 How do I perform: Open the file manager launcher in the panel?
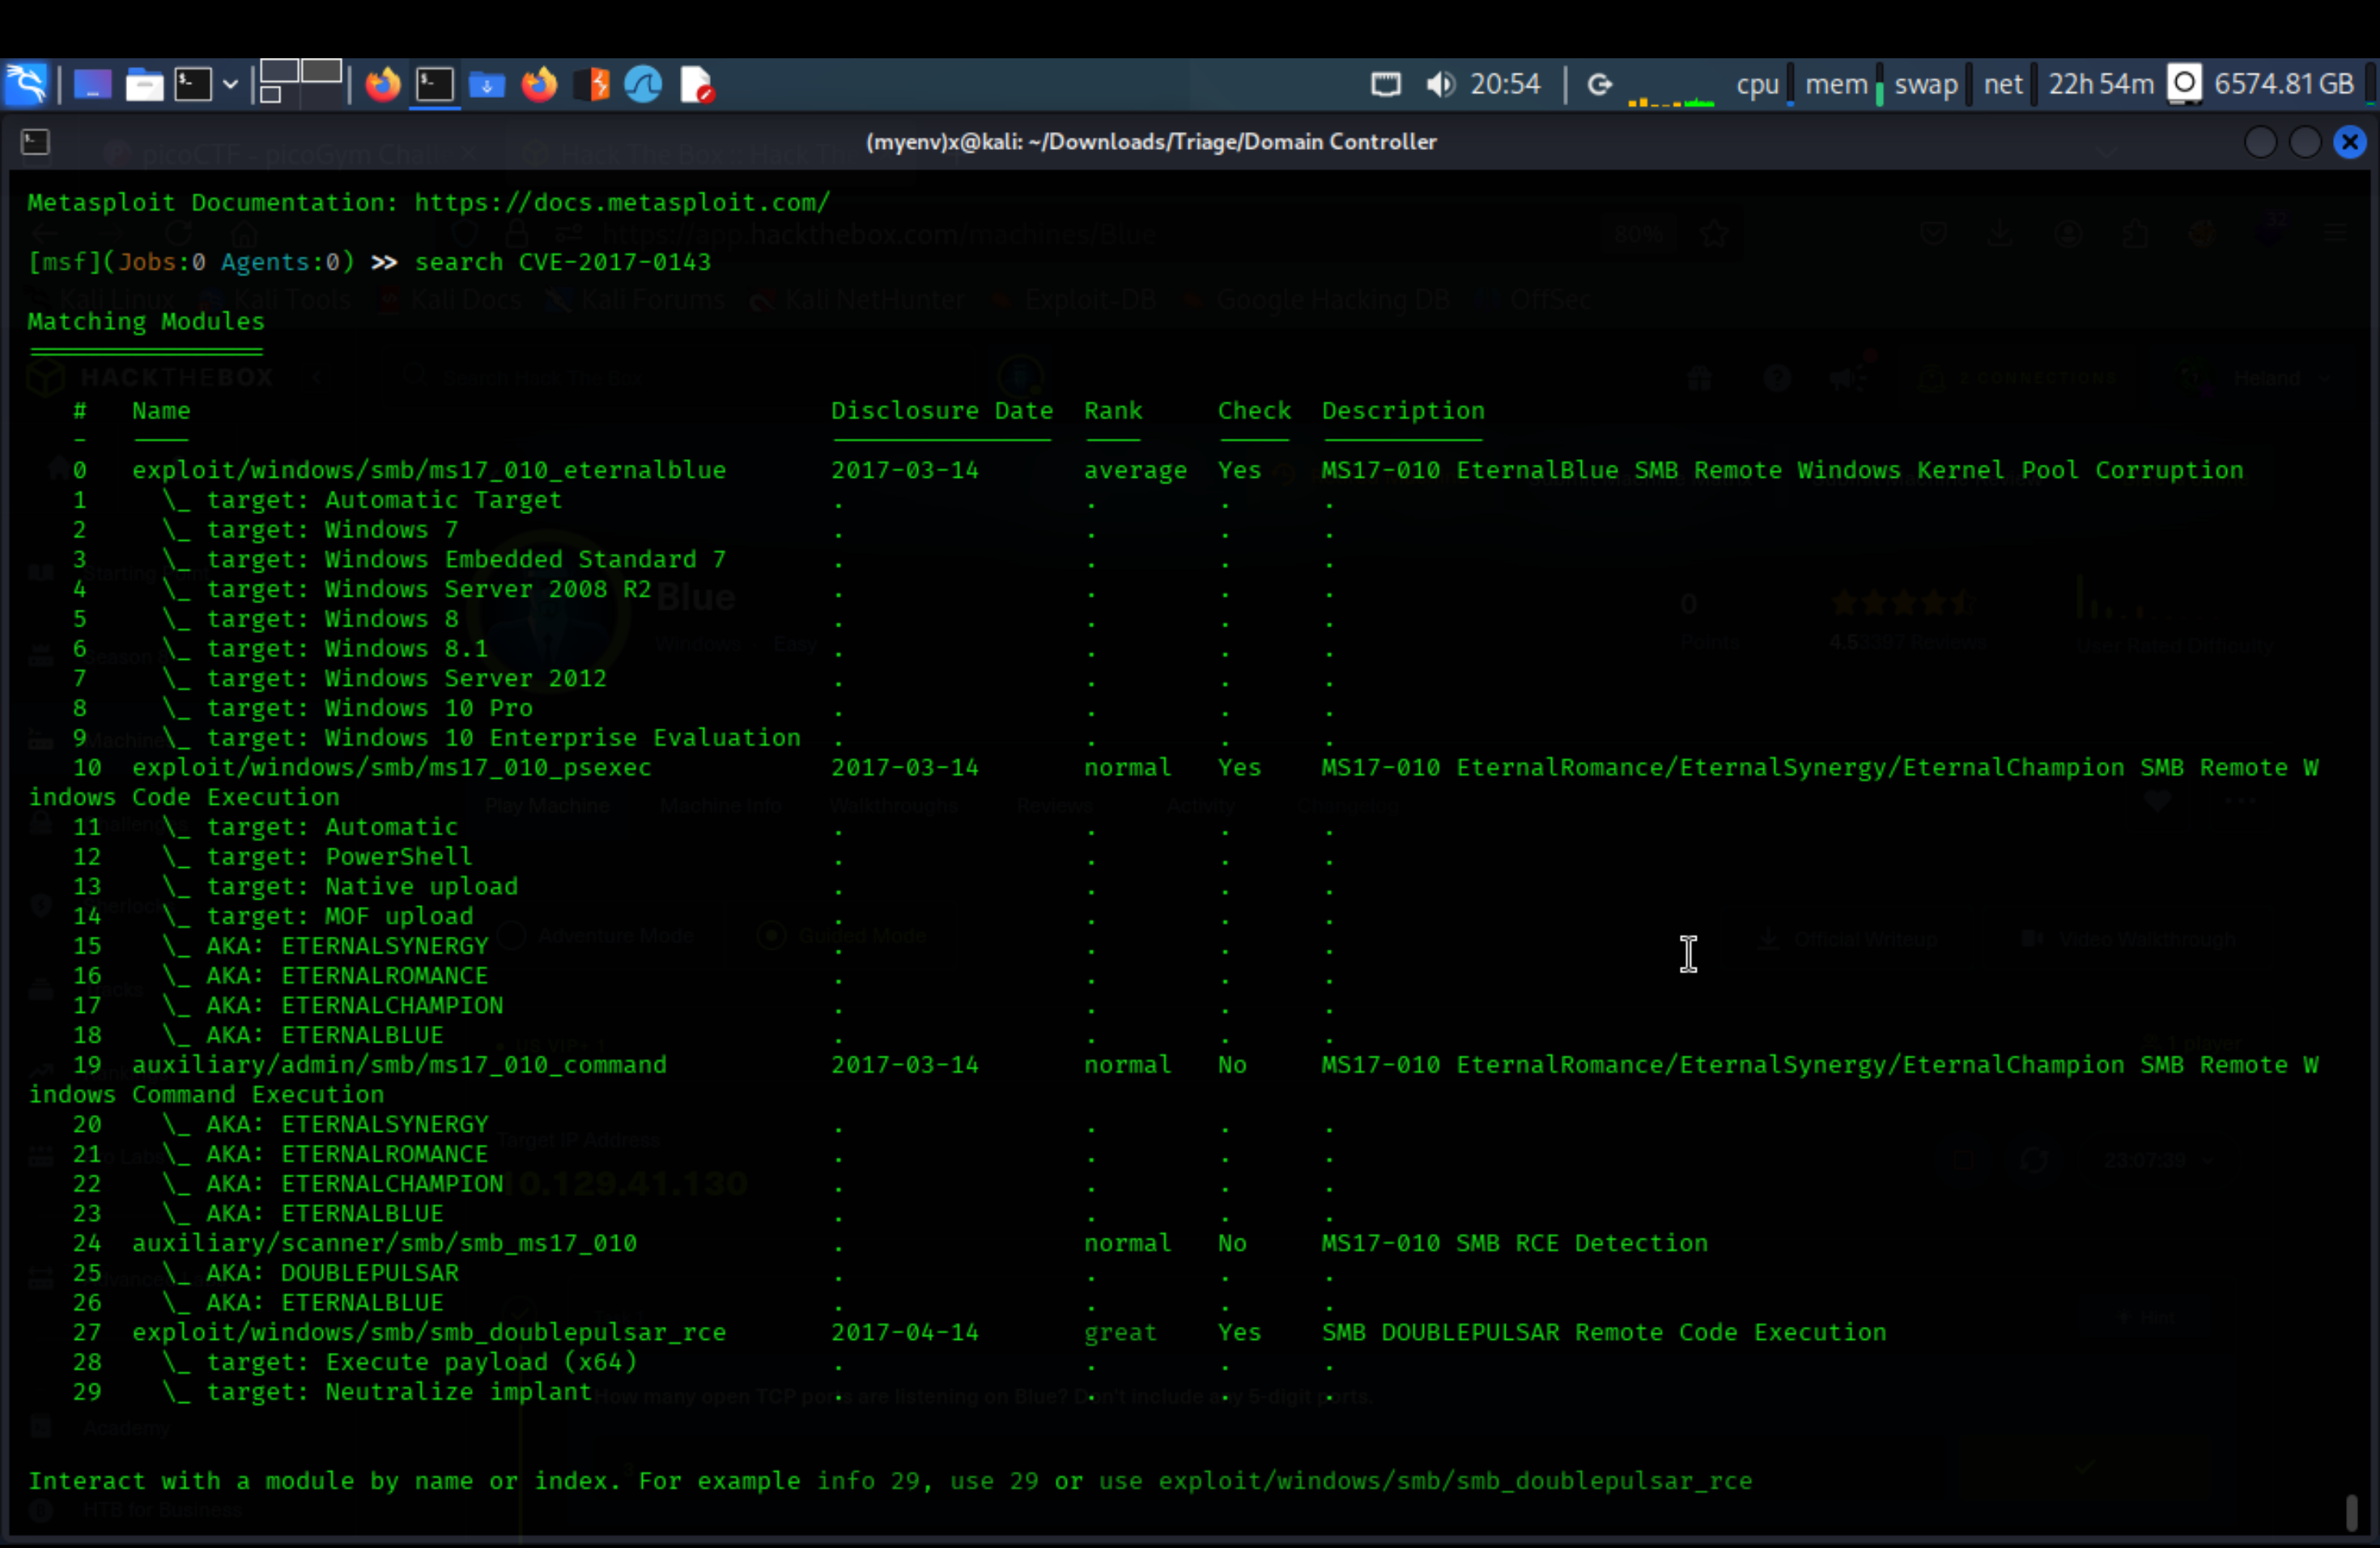coord(144,84)
